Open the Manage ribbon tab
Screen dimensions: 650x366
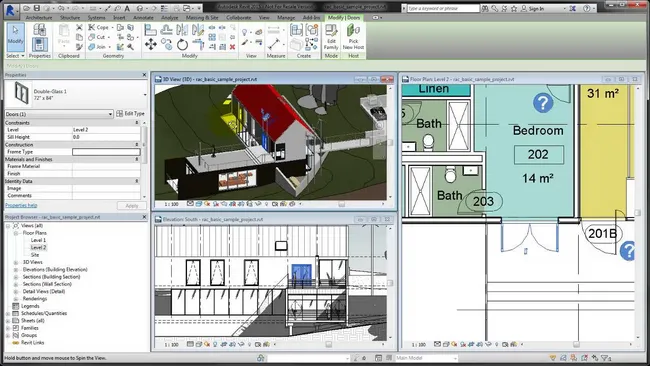(286, 18)
